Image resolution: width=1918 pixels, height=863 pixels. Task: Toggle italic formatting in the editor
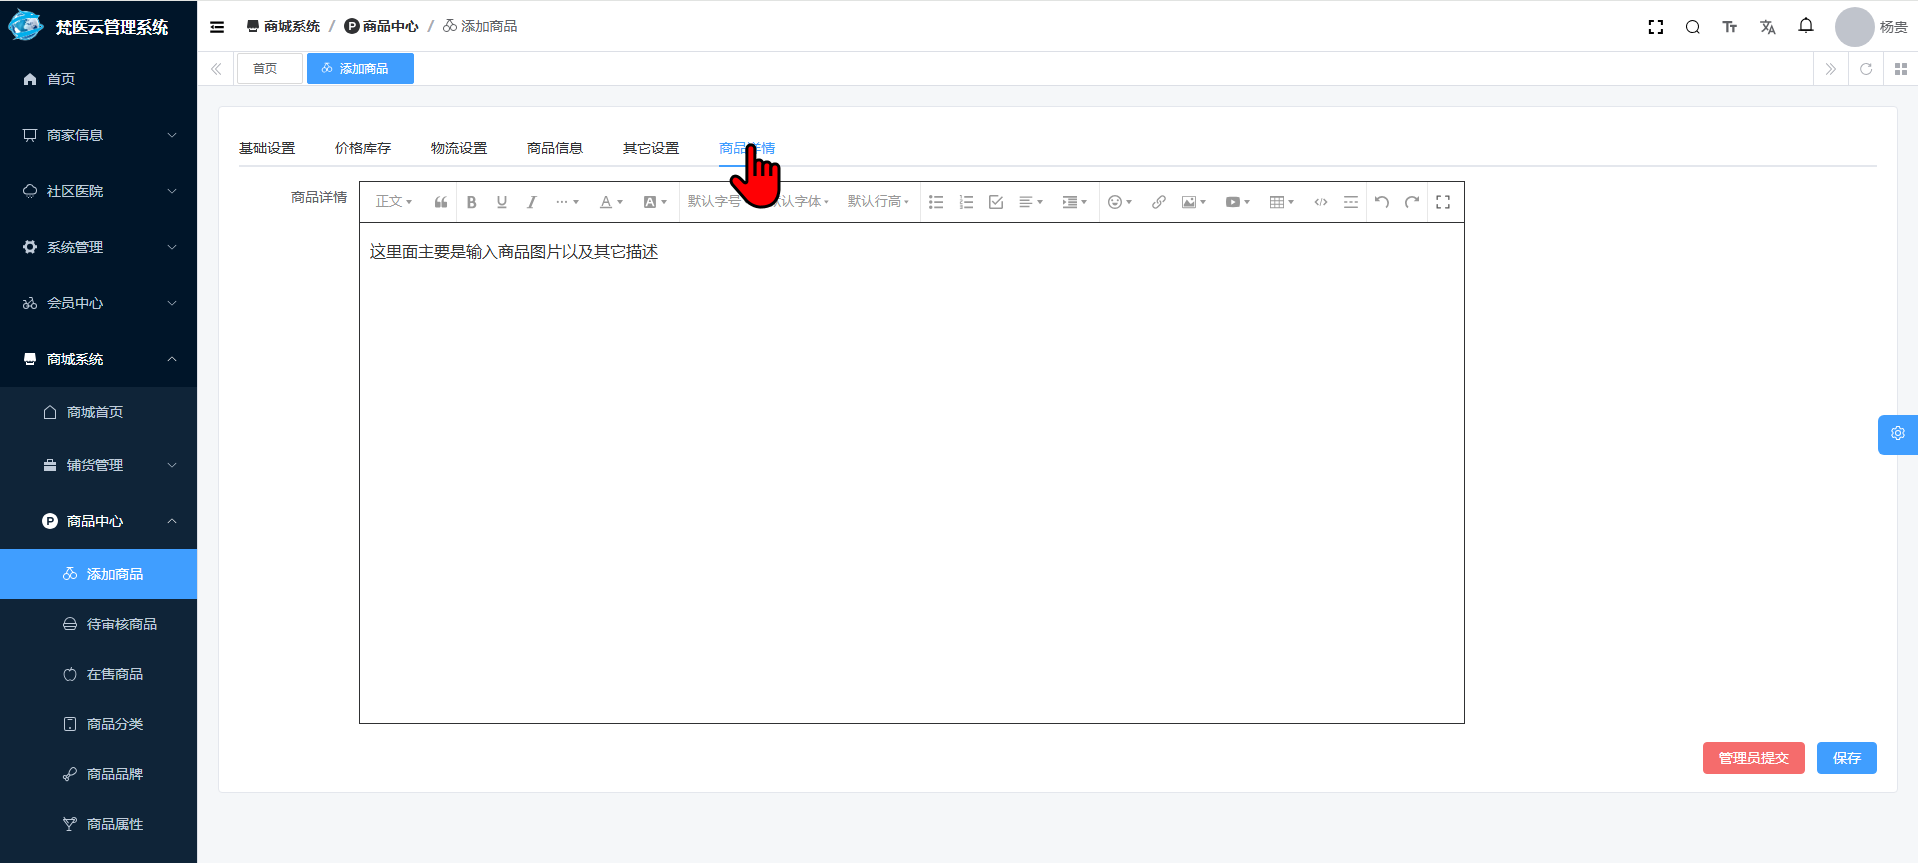point(531,202)
